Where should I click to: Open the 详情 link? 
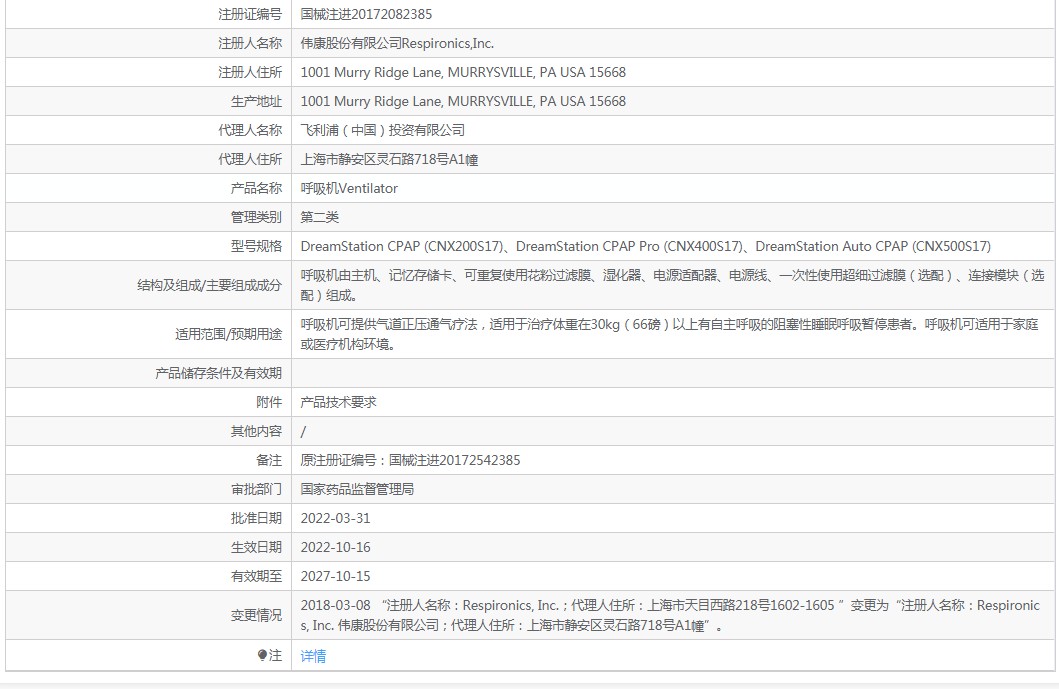tap(313, 656)
